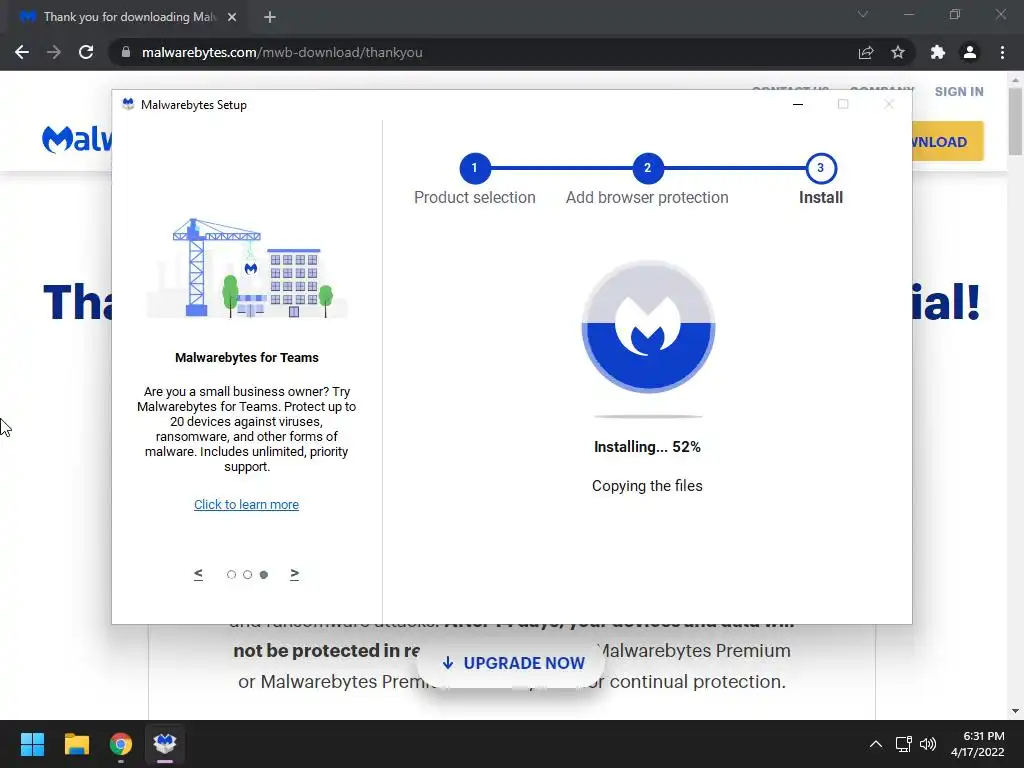Click the Installing 52% status text
Screen dimensions: 1024x768
[x=647, y=447]
